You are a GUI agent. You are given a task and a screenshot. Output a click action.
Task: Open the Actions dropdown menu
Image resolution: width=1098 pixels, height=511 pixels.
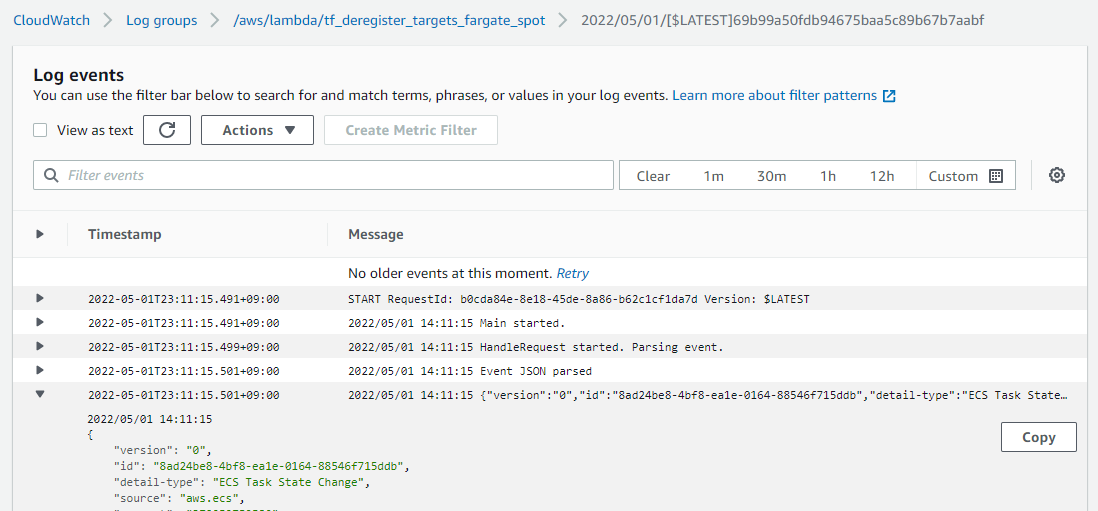point(257,130)
